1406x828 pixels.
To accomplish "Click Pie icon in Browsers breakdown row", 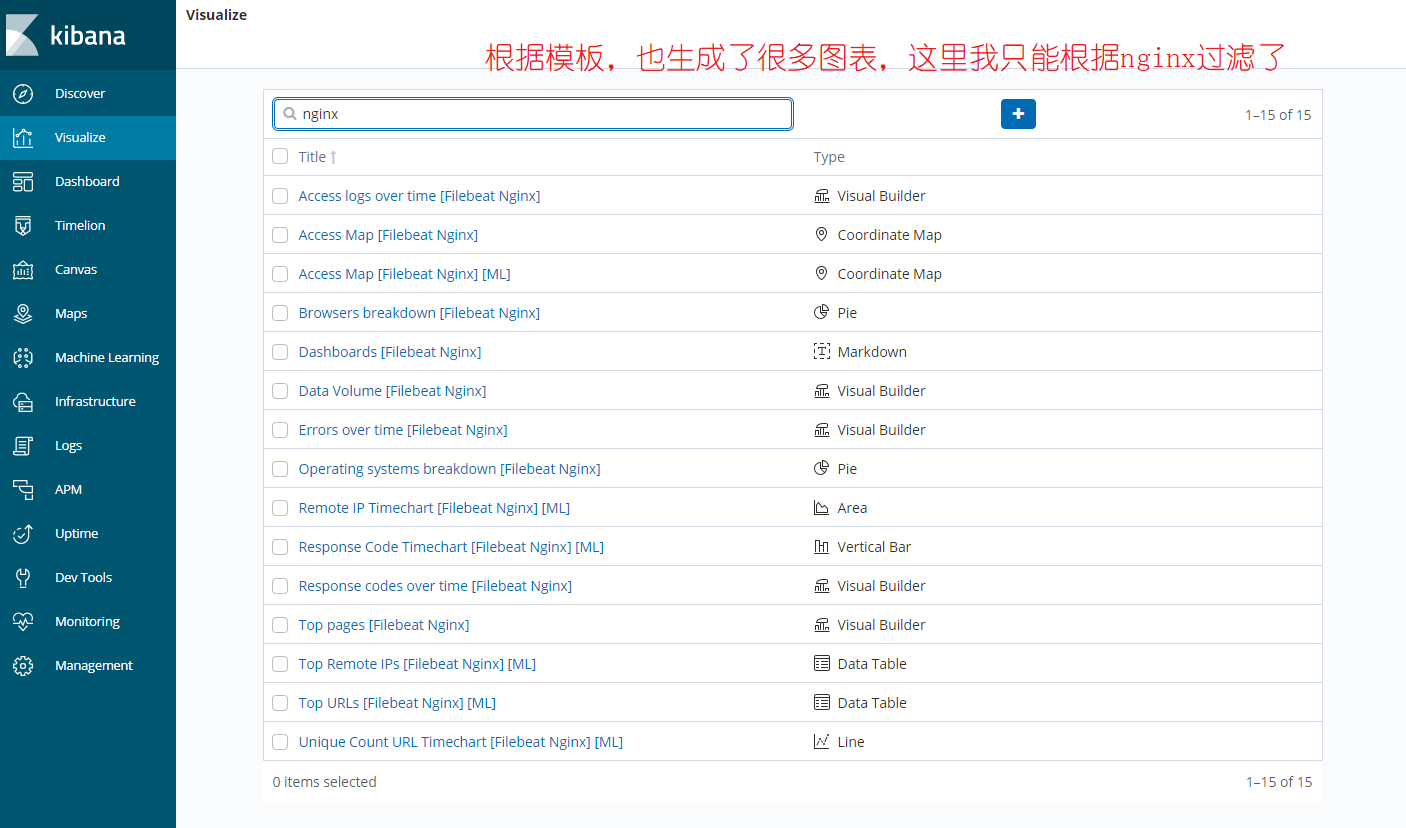I will tap(822, 313).
